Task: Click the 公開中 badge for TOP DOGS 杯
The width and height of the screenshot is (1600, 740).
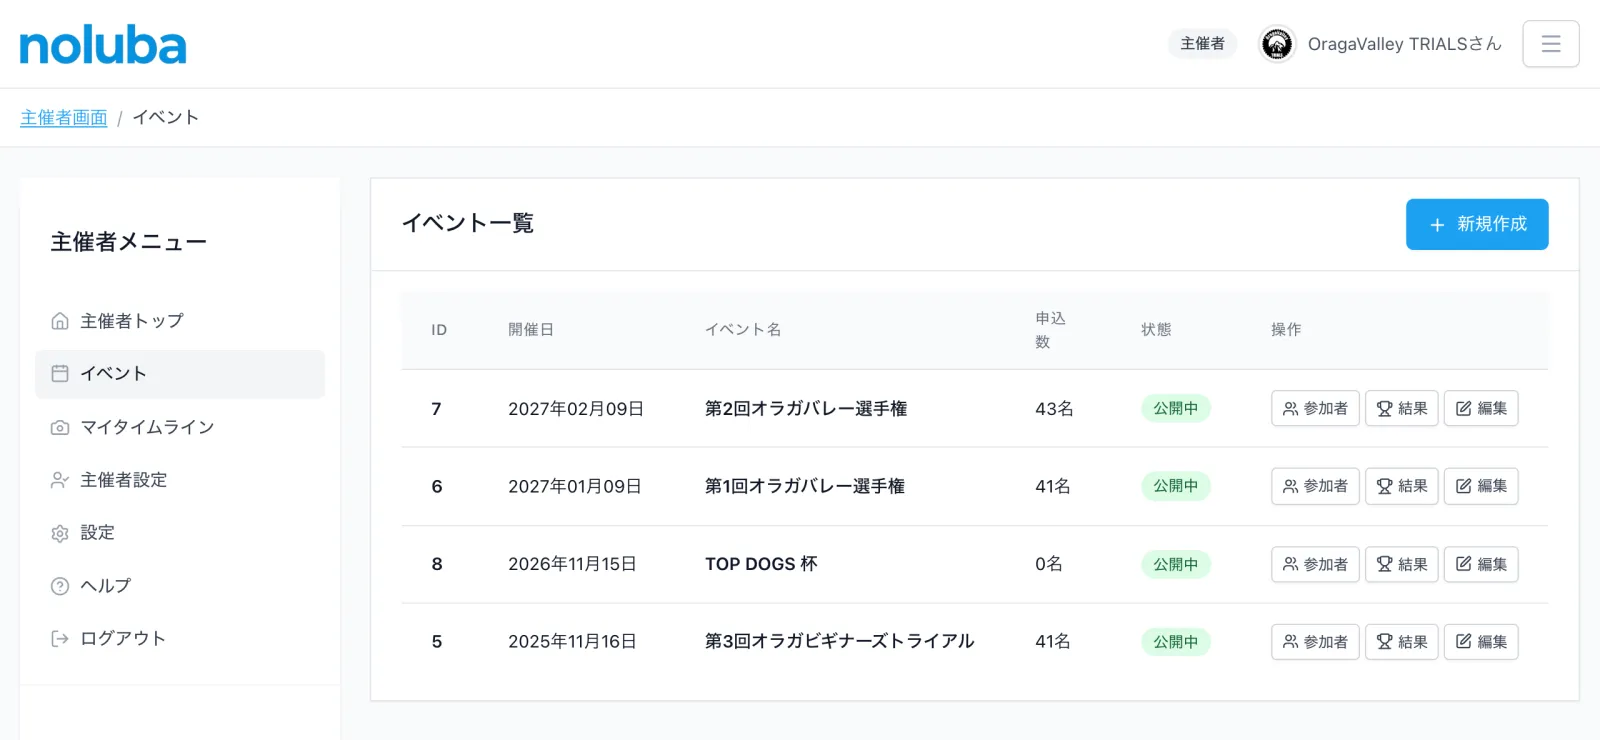Action: (1176, 564)
